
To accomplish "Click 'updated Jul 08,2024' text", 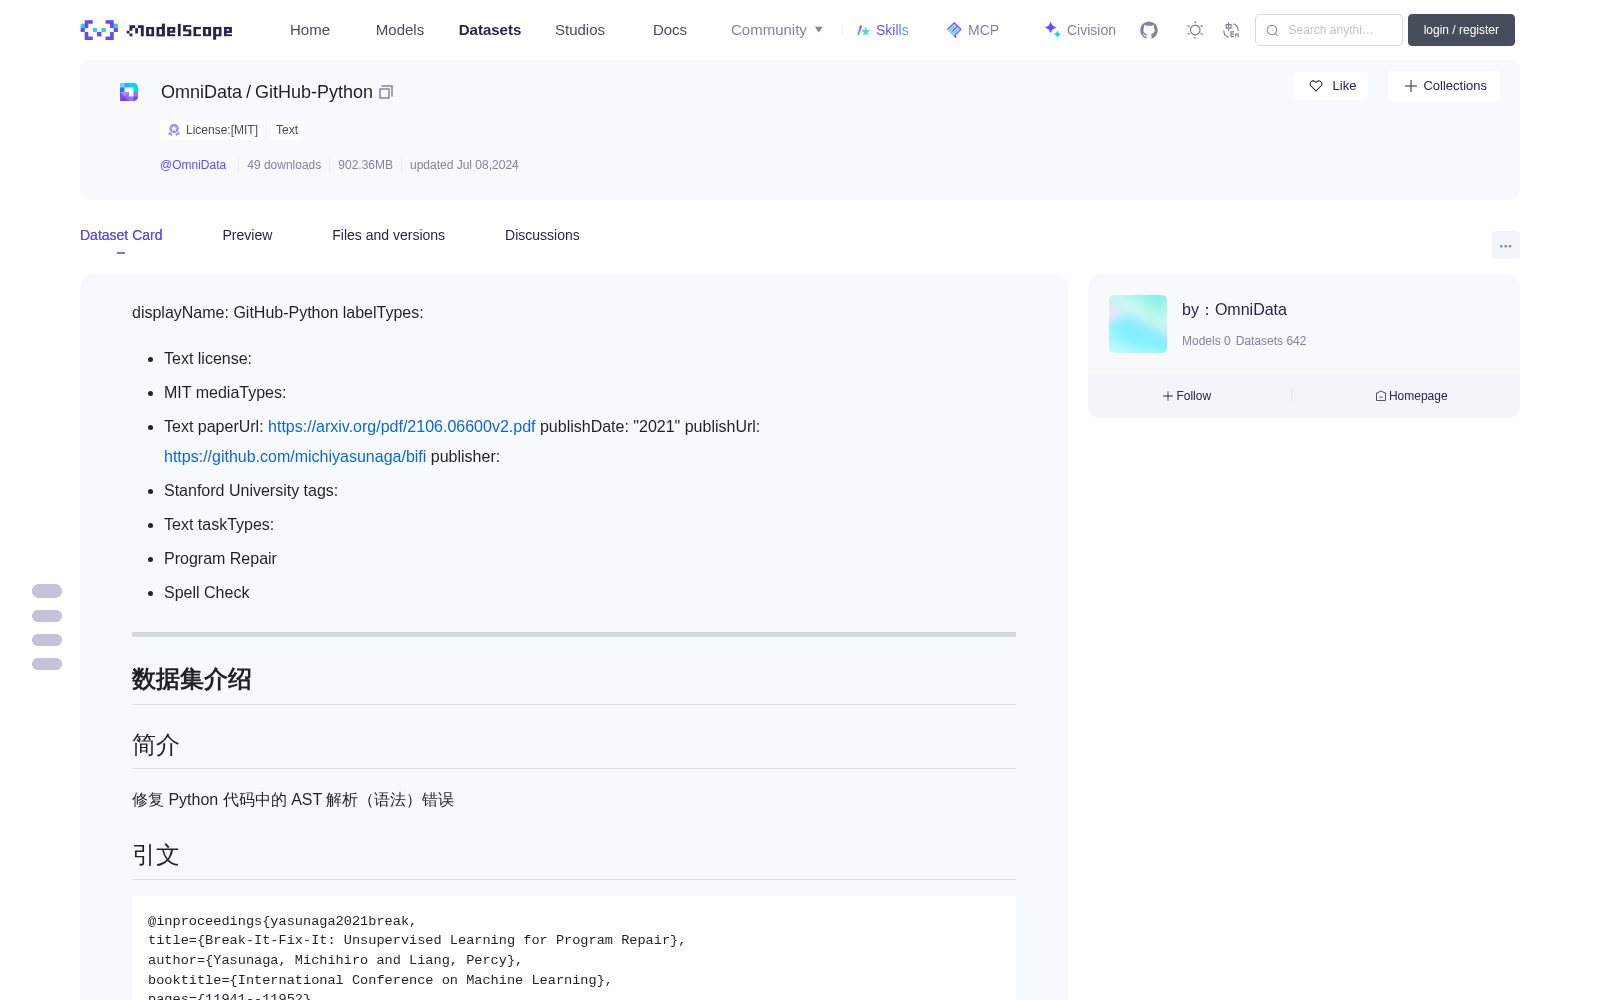I will (464, 165).
